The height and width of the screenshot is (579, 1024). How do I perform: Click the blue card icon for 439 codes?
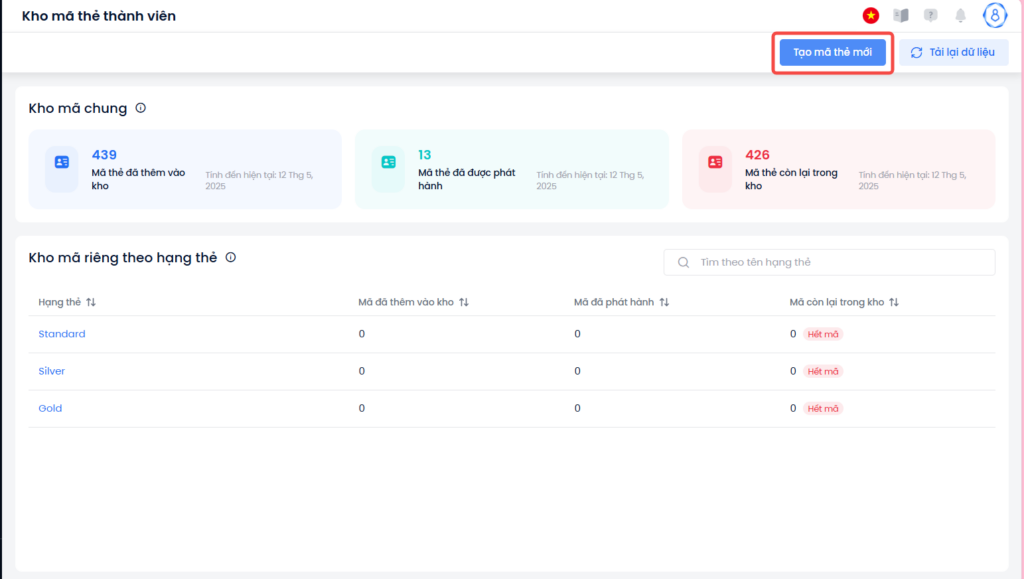tap(61, 162)
